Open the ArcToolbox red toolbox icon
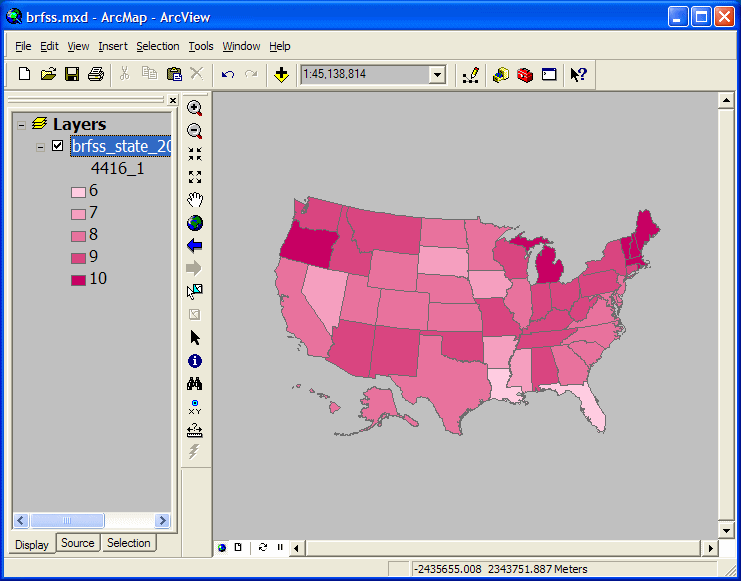 coord(525,74)
